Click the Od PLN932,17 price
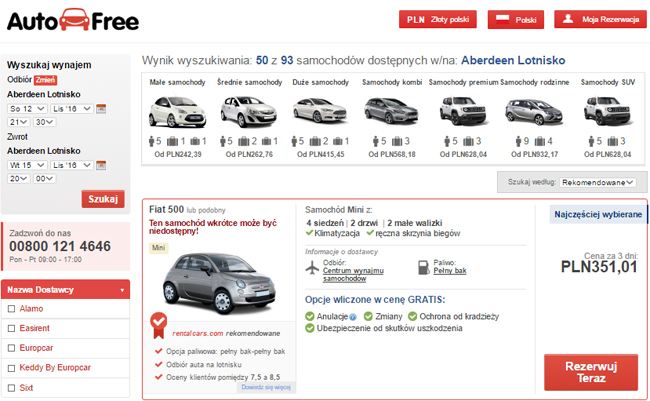The height and width of the screenshot is (401, 650). [x=534, y=154]
